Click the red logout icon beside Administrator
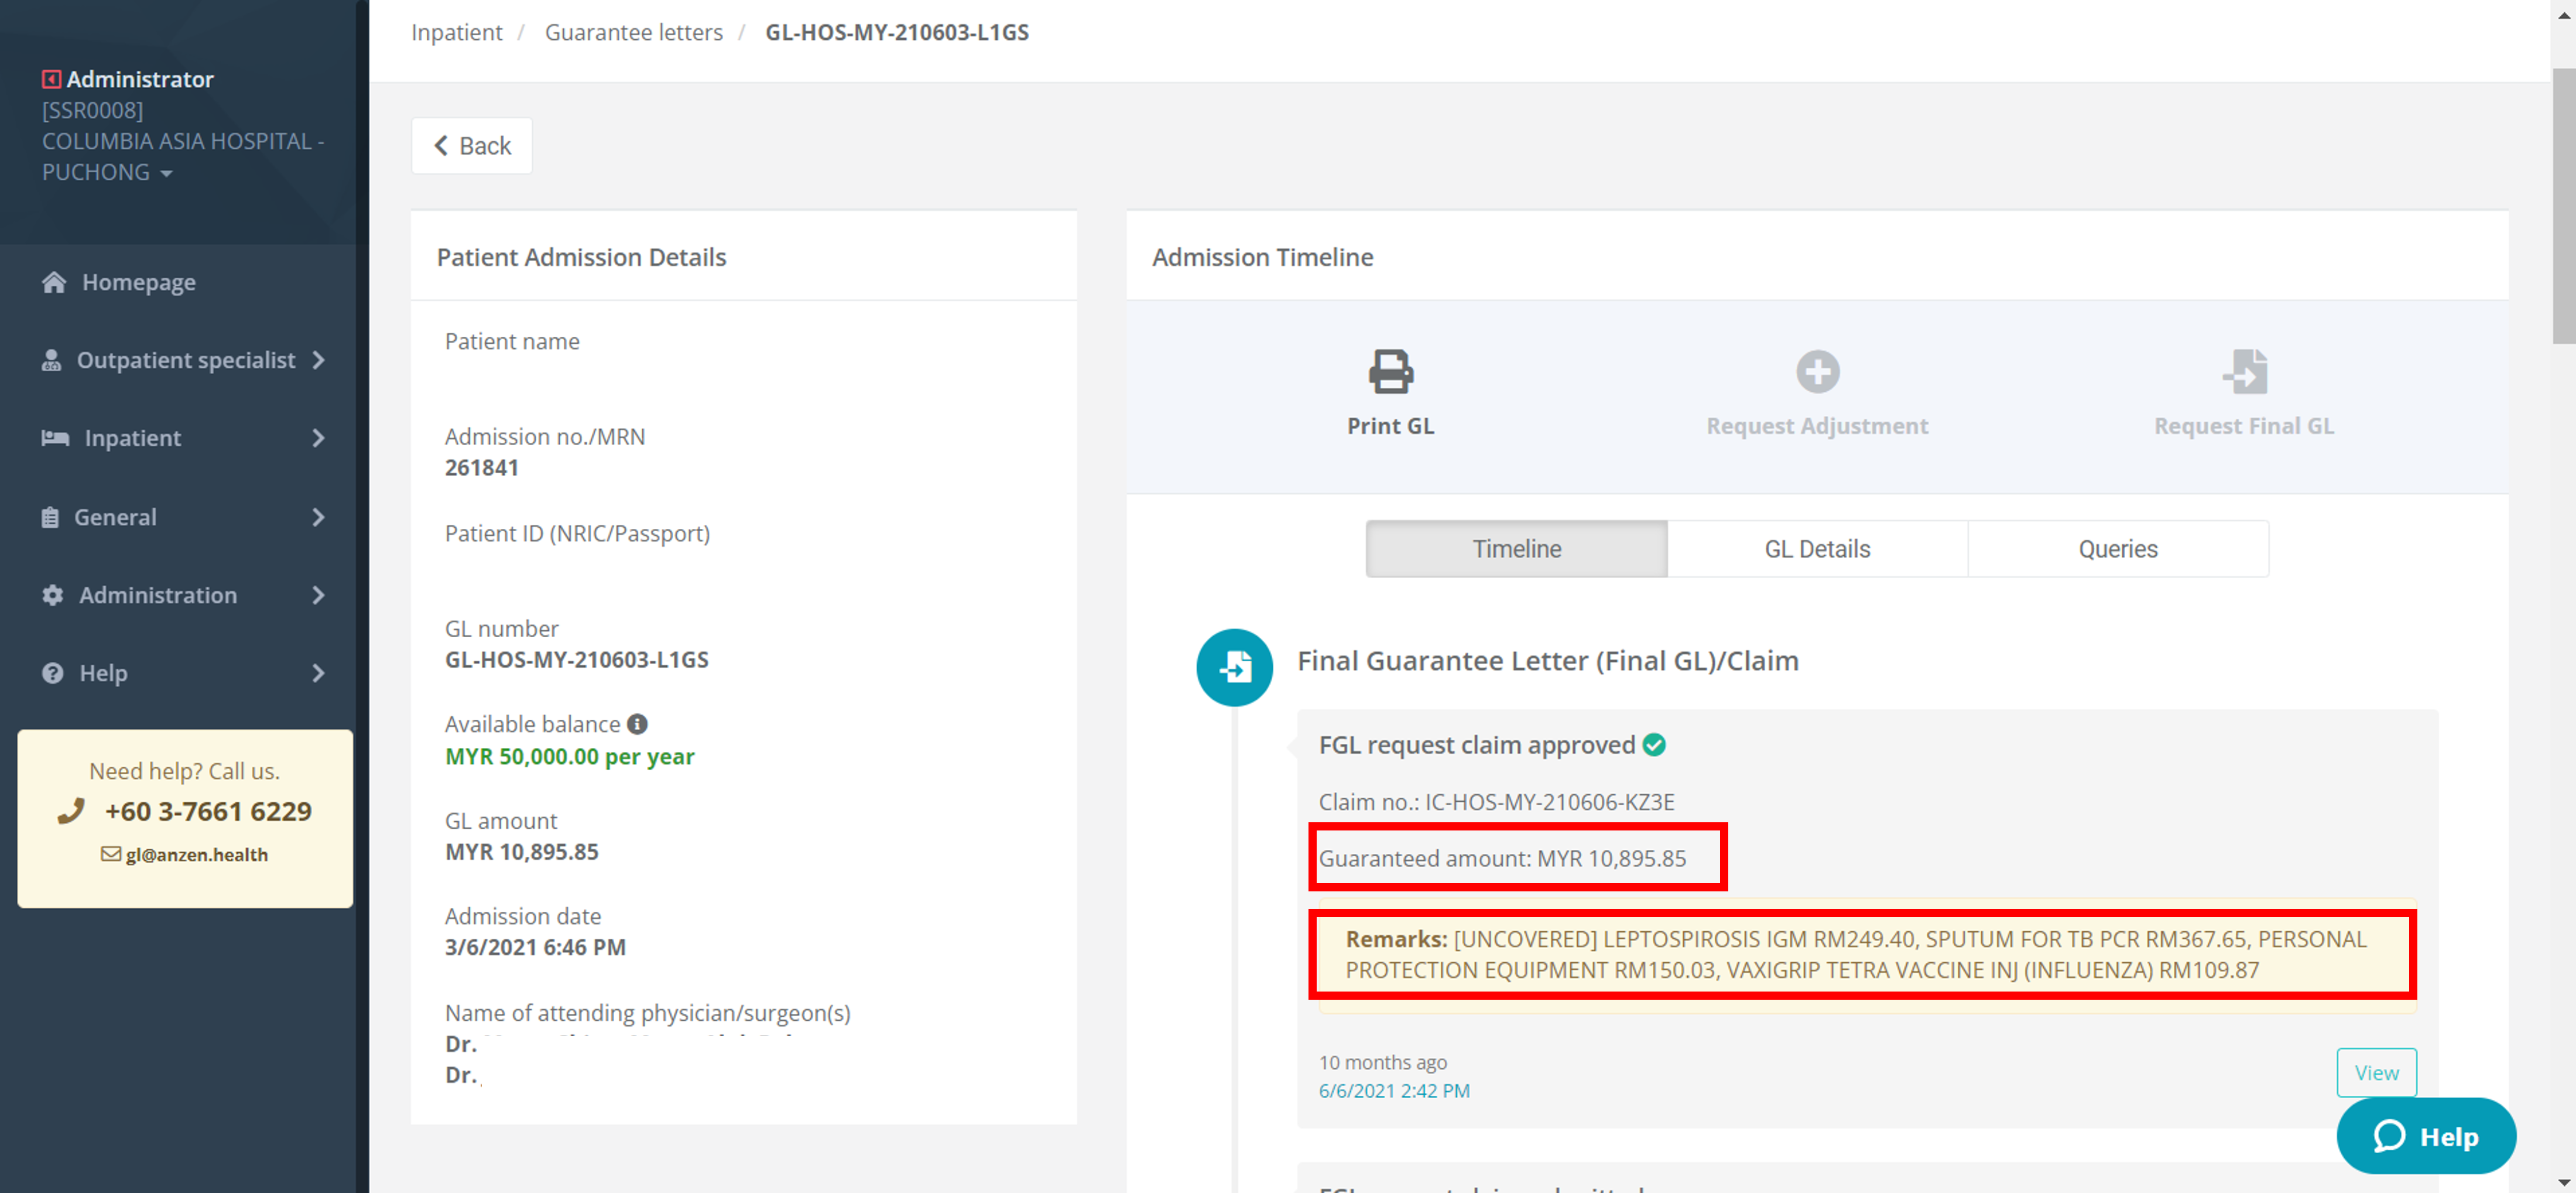 51,79
